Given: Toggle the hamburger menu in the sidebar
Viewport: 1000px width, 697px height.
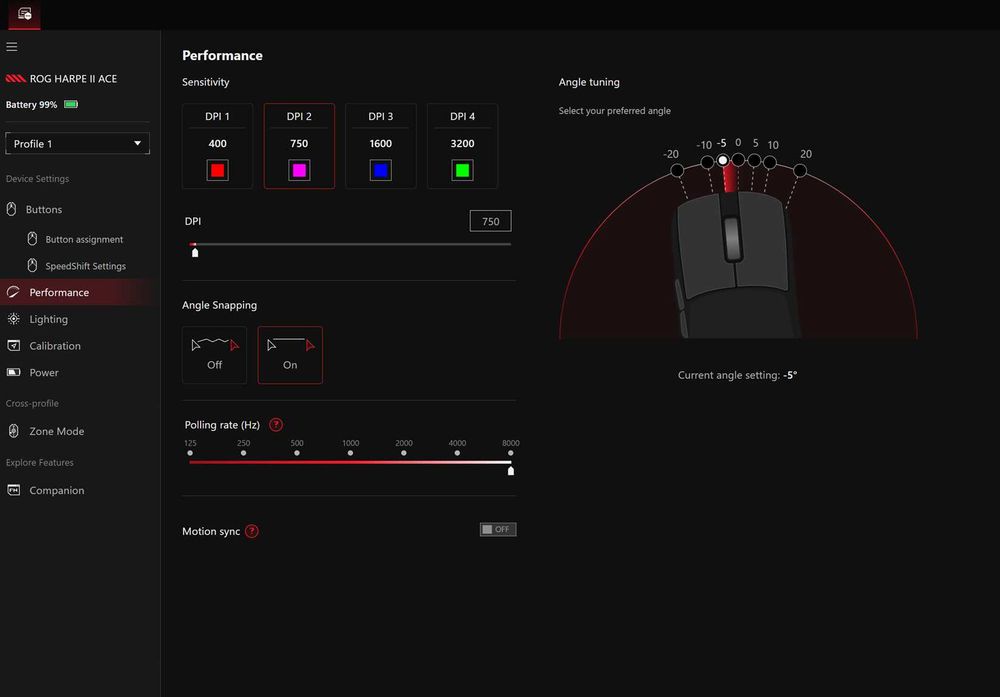Looking at the screenshot, I should (x=11, y=47).
